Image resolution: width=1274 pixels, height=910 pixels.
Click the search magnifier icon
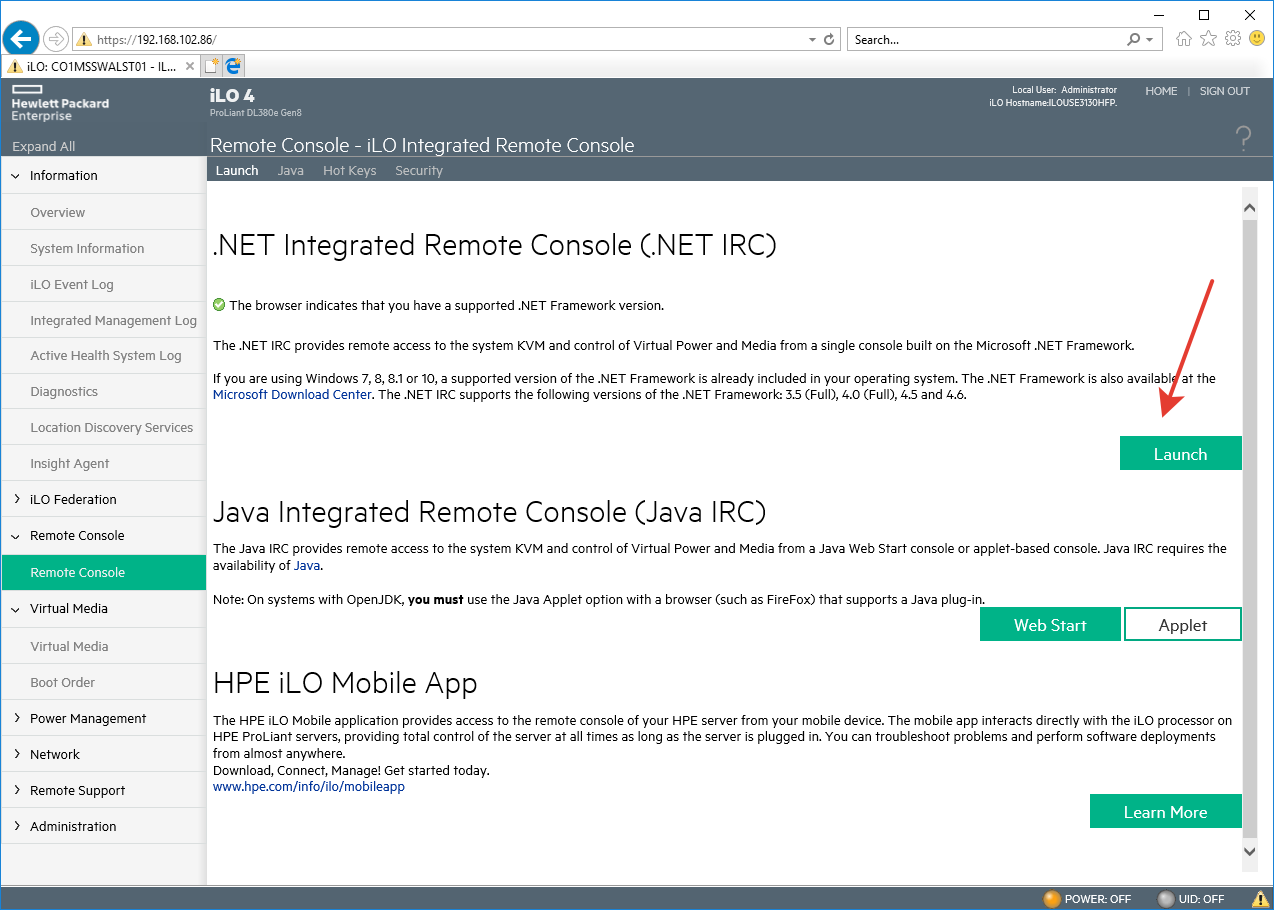click(x=1133, y=40)
